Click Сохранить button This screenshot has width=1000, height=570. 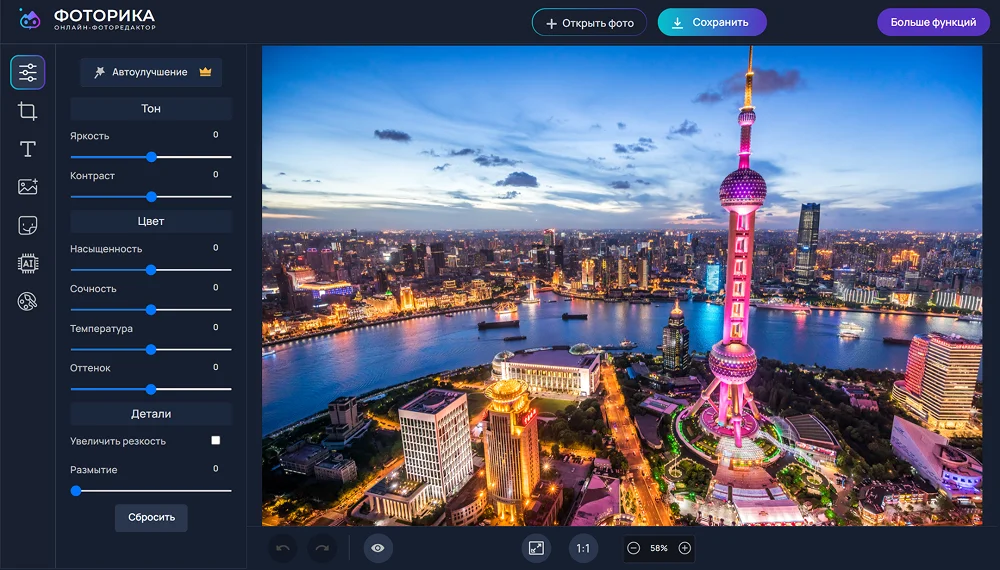pos(712,22)
